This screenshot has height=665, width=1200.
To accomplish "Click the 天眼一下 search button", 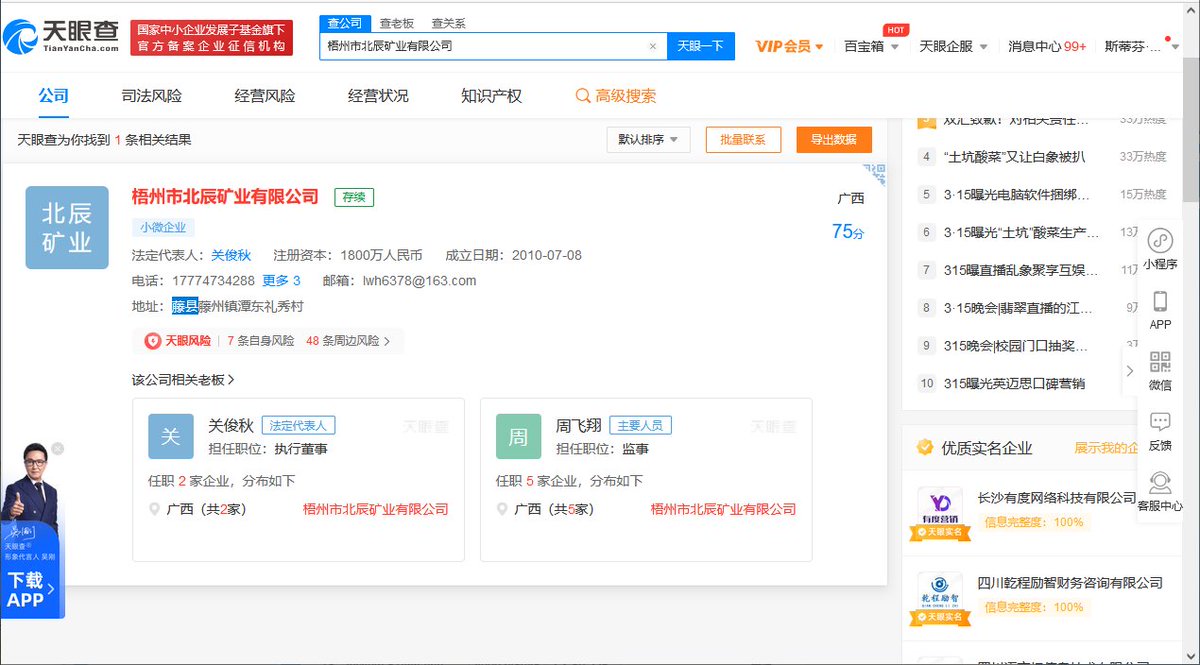I will (700, 46).
